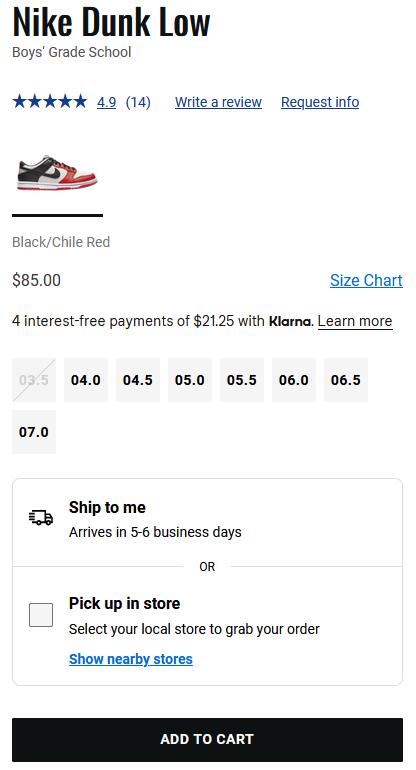Click the Request info link
The height and width of the screenshot is (770, 416).
(x=320, y=102)
